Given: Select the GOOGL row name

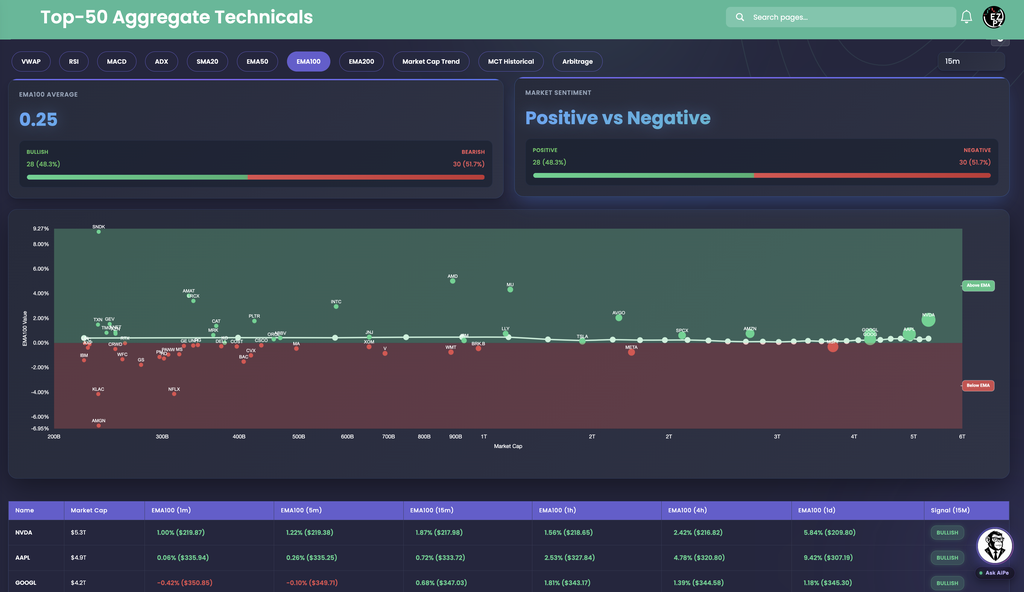Looking at the screenshot, I should [x=25, y=583].
